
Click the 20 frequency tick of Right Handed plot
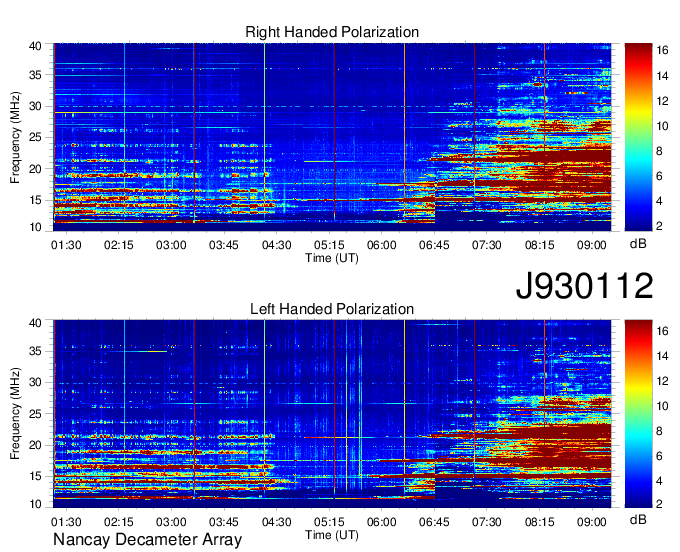pyautogui.click(x=35, y=169)
